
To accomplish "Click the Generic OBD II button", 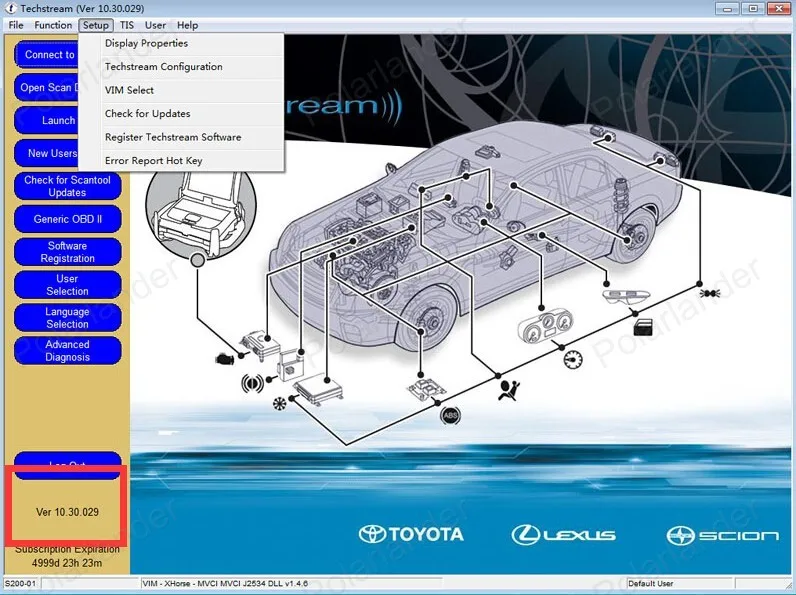I will (x=68, y=219).
